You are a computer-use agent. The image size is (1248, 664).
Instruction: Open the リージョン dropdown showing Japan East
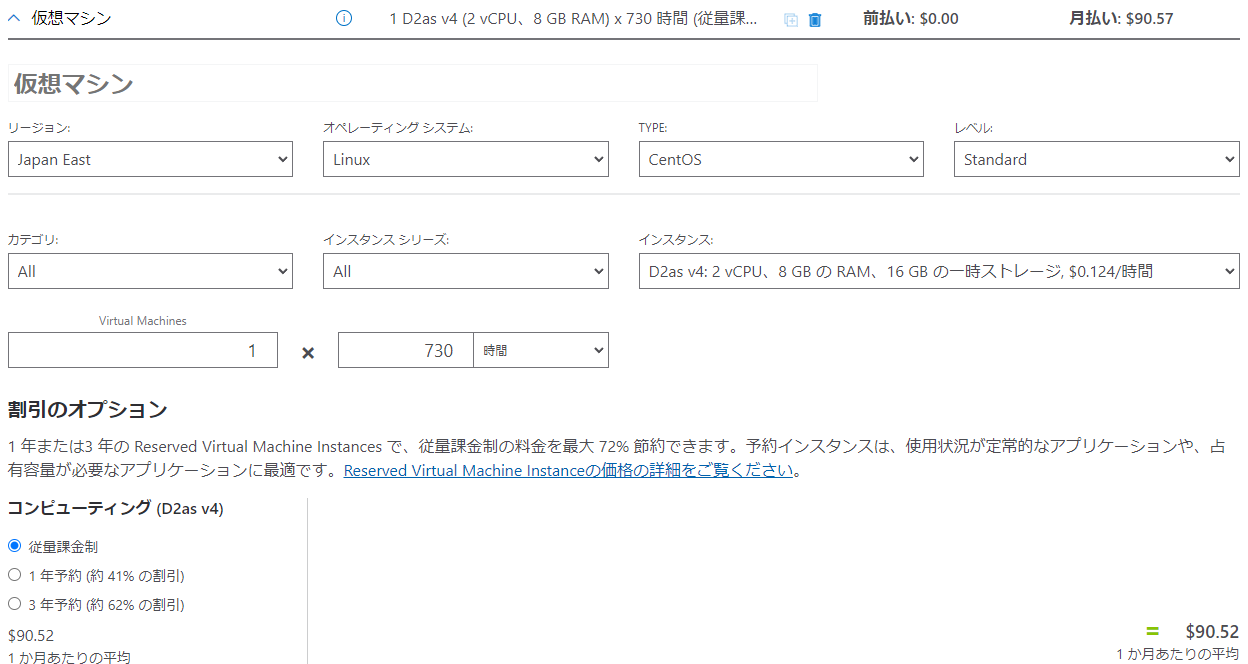point(150,158)
